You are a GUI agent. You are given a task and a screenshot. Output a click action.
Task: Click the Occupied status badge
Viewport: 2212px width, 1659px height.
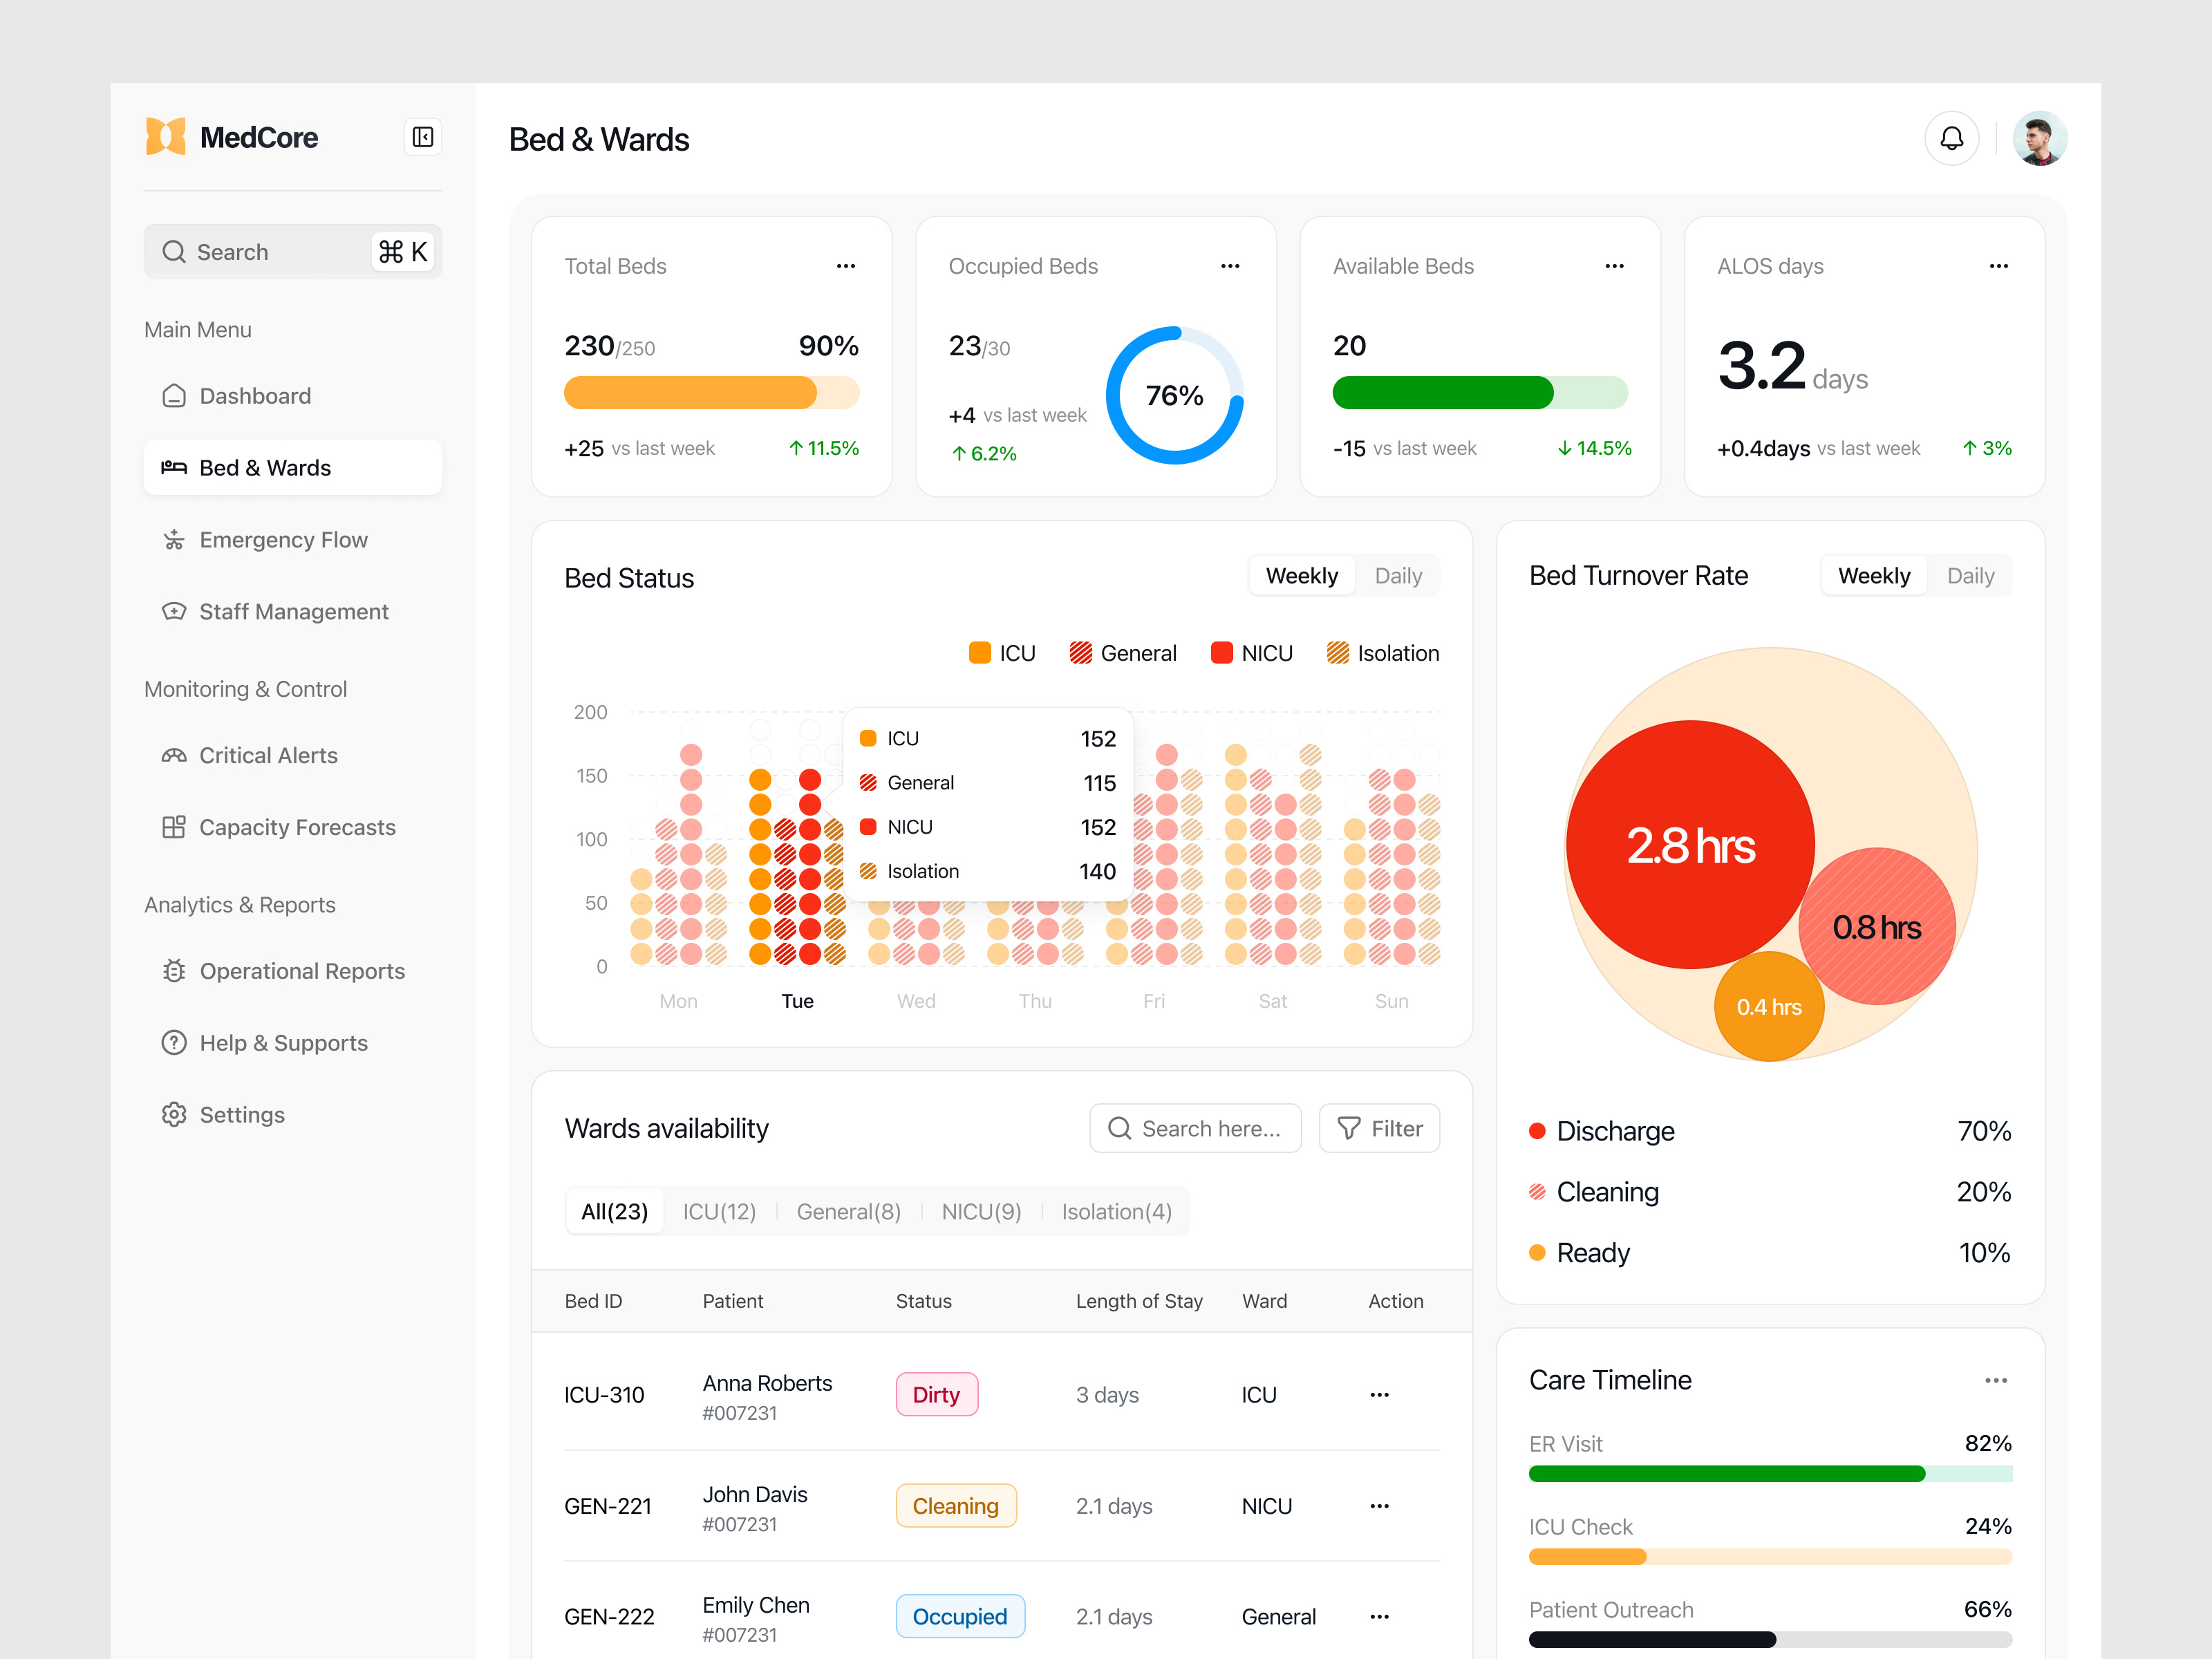point(959,1617)
